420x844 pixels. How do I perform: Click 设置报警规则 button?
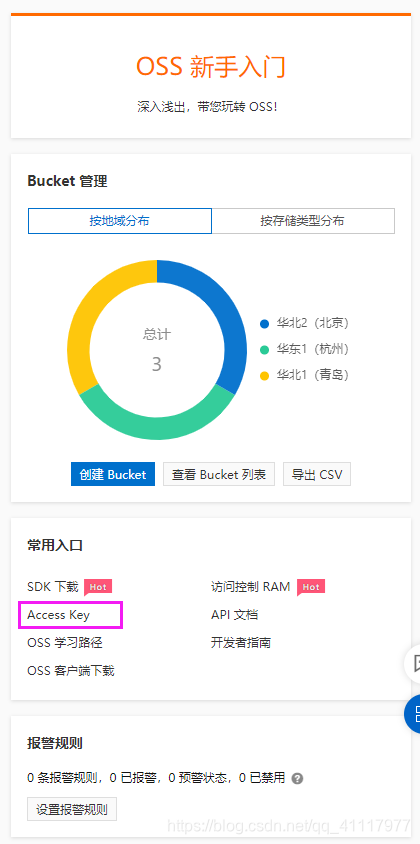[x=72, y=809]
